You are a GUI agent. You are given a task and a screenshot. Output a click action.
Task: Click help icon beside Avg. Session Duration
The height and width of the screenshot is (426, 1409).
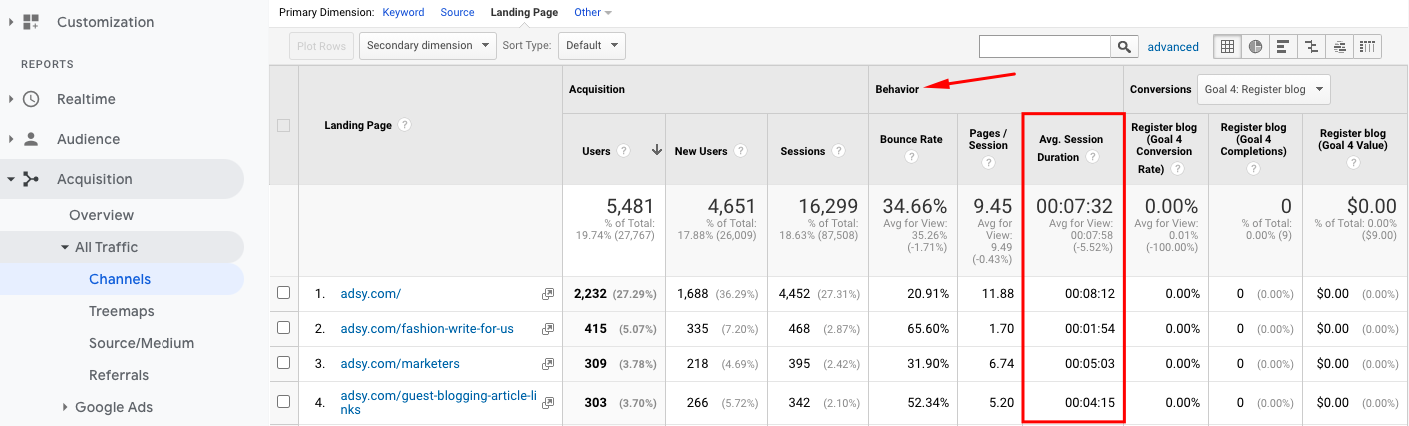pos(1093,157)
